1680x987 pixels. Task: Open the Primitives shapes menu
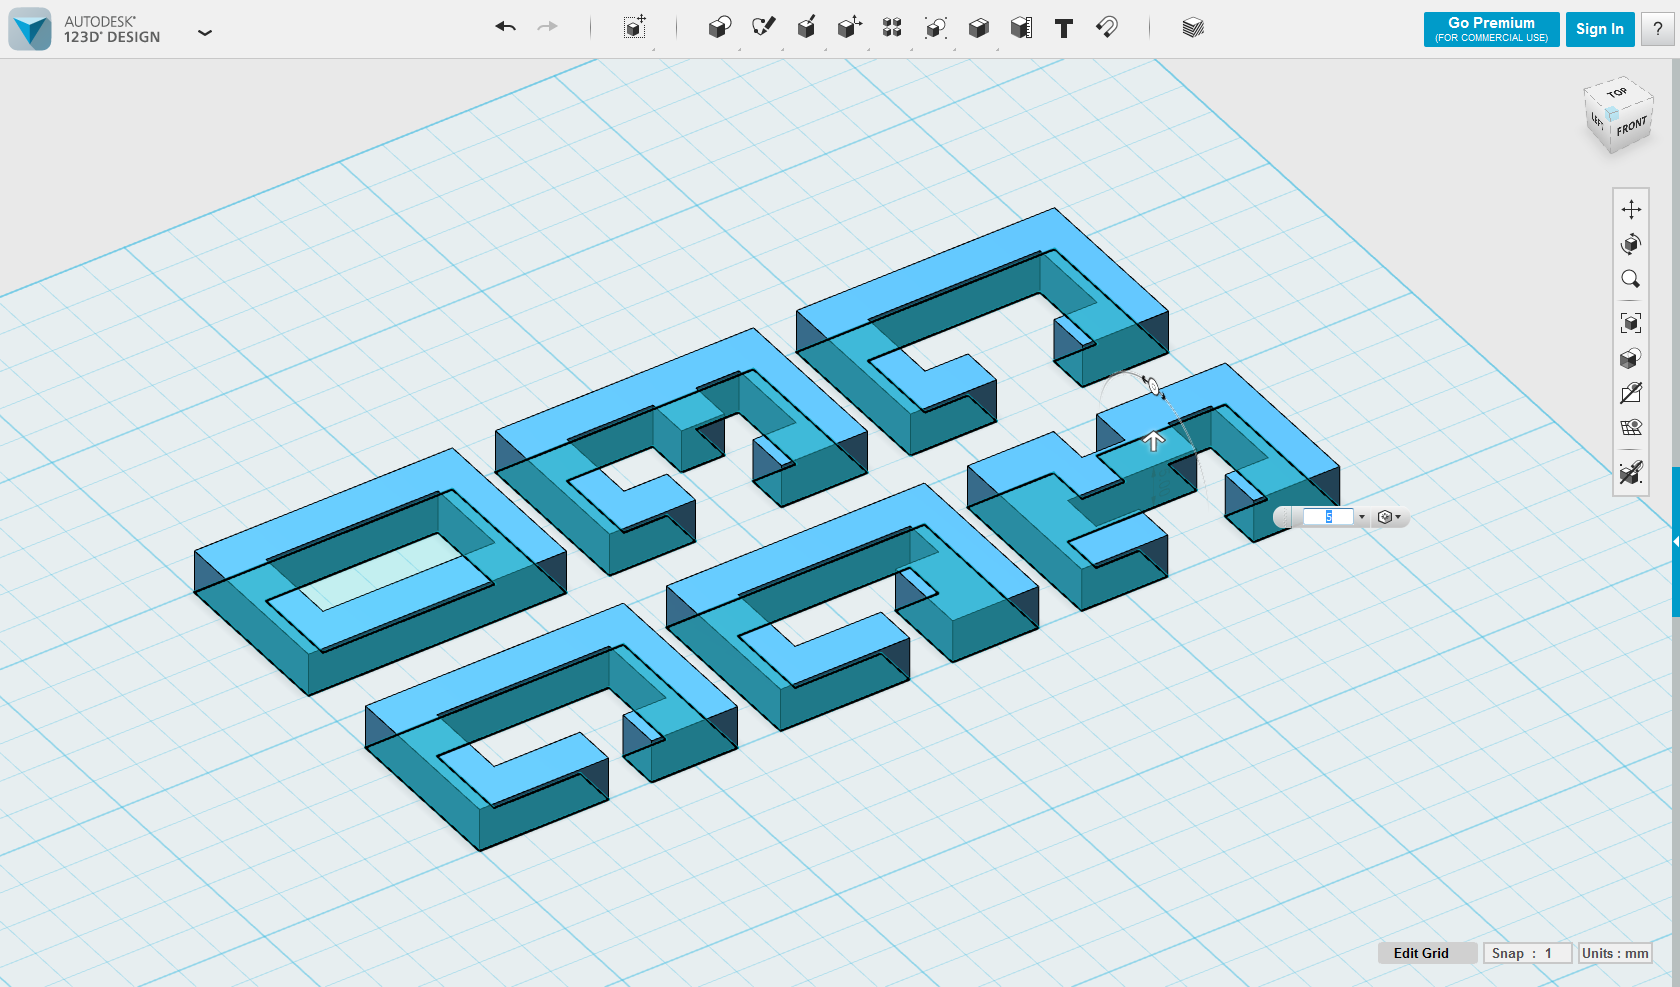click(x=719, y=27)
